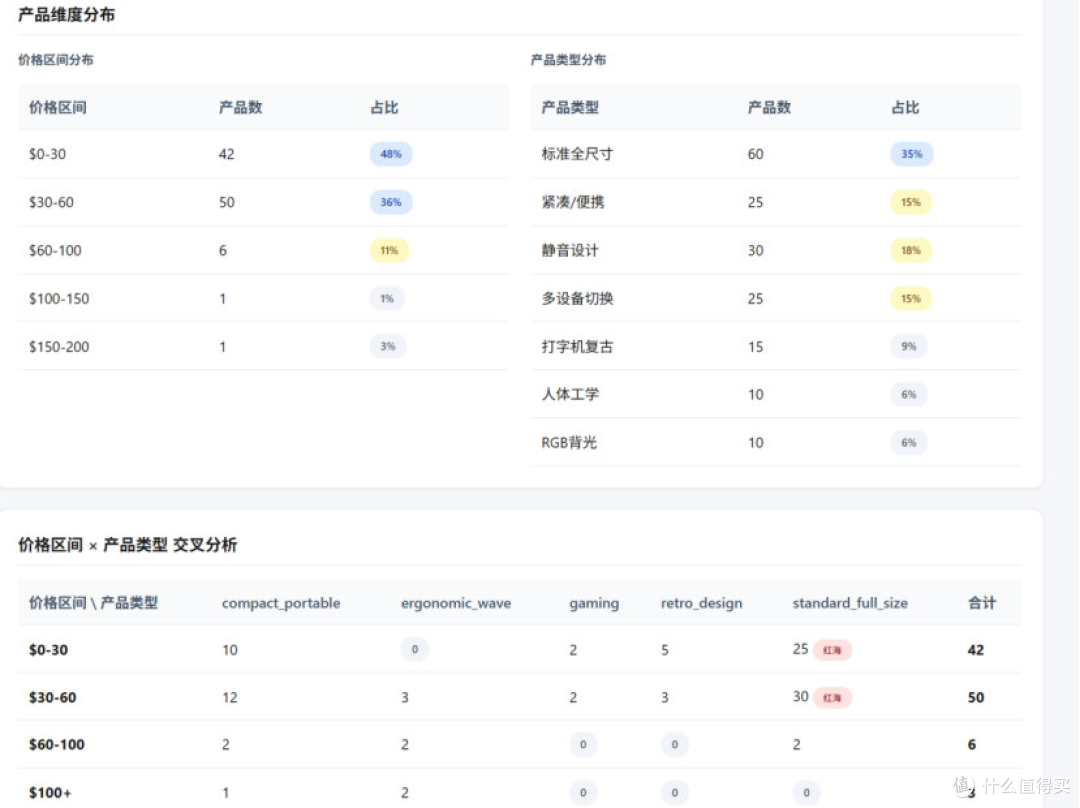Select the $150-200 price range row
This screenshot has width=1080, height=808.
coord(263,346)
